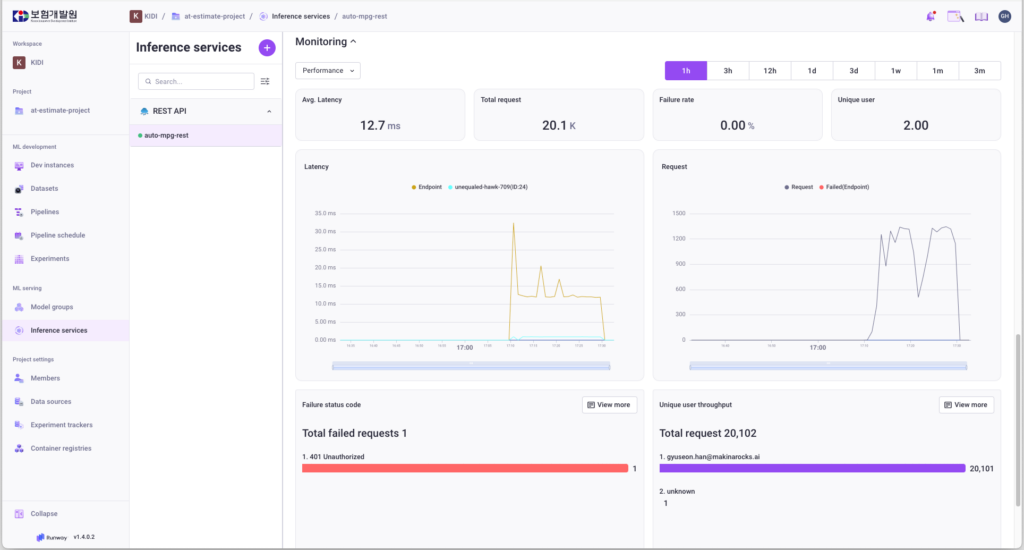
Task: Click the Latency chart time range slider
Action: [470, 364]
